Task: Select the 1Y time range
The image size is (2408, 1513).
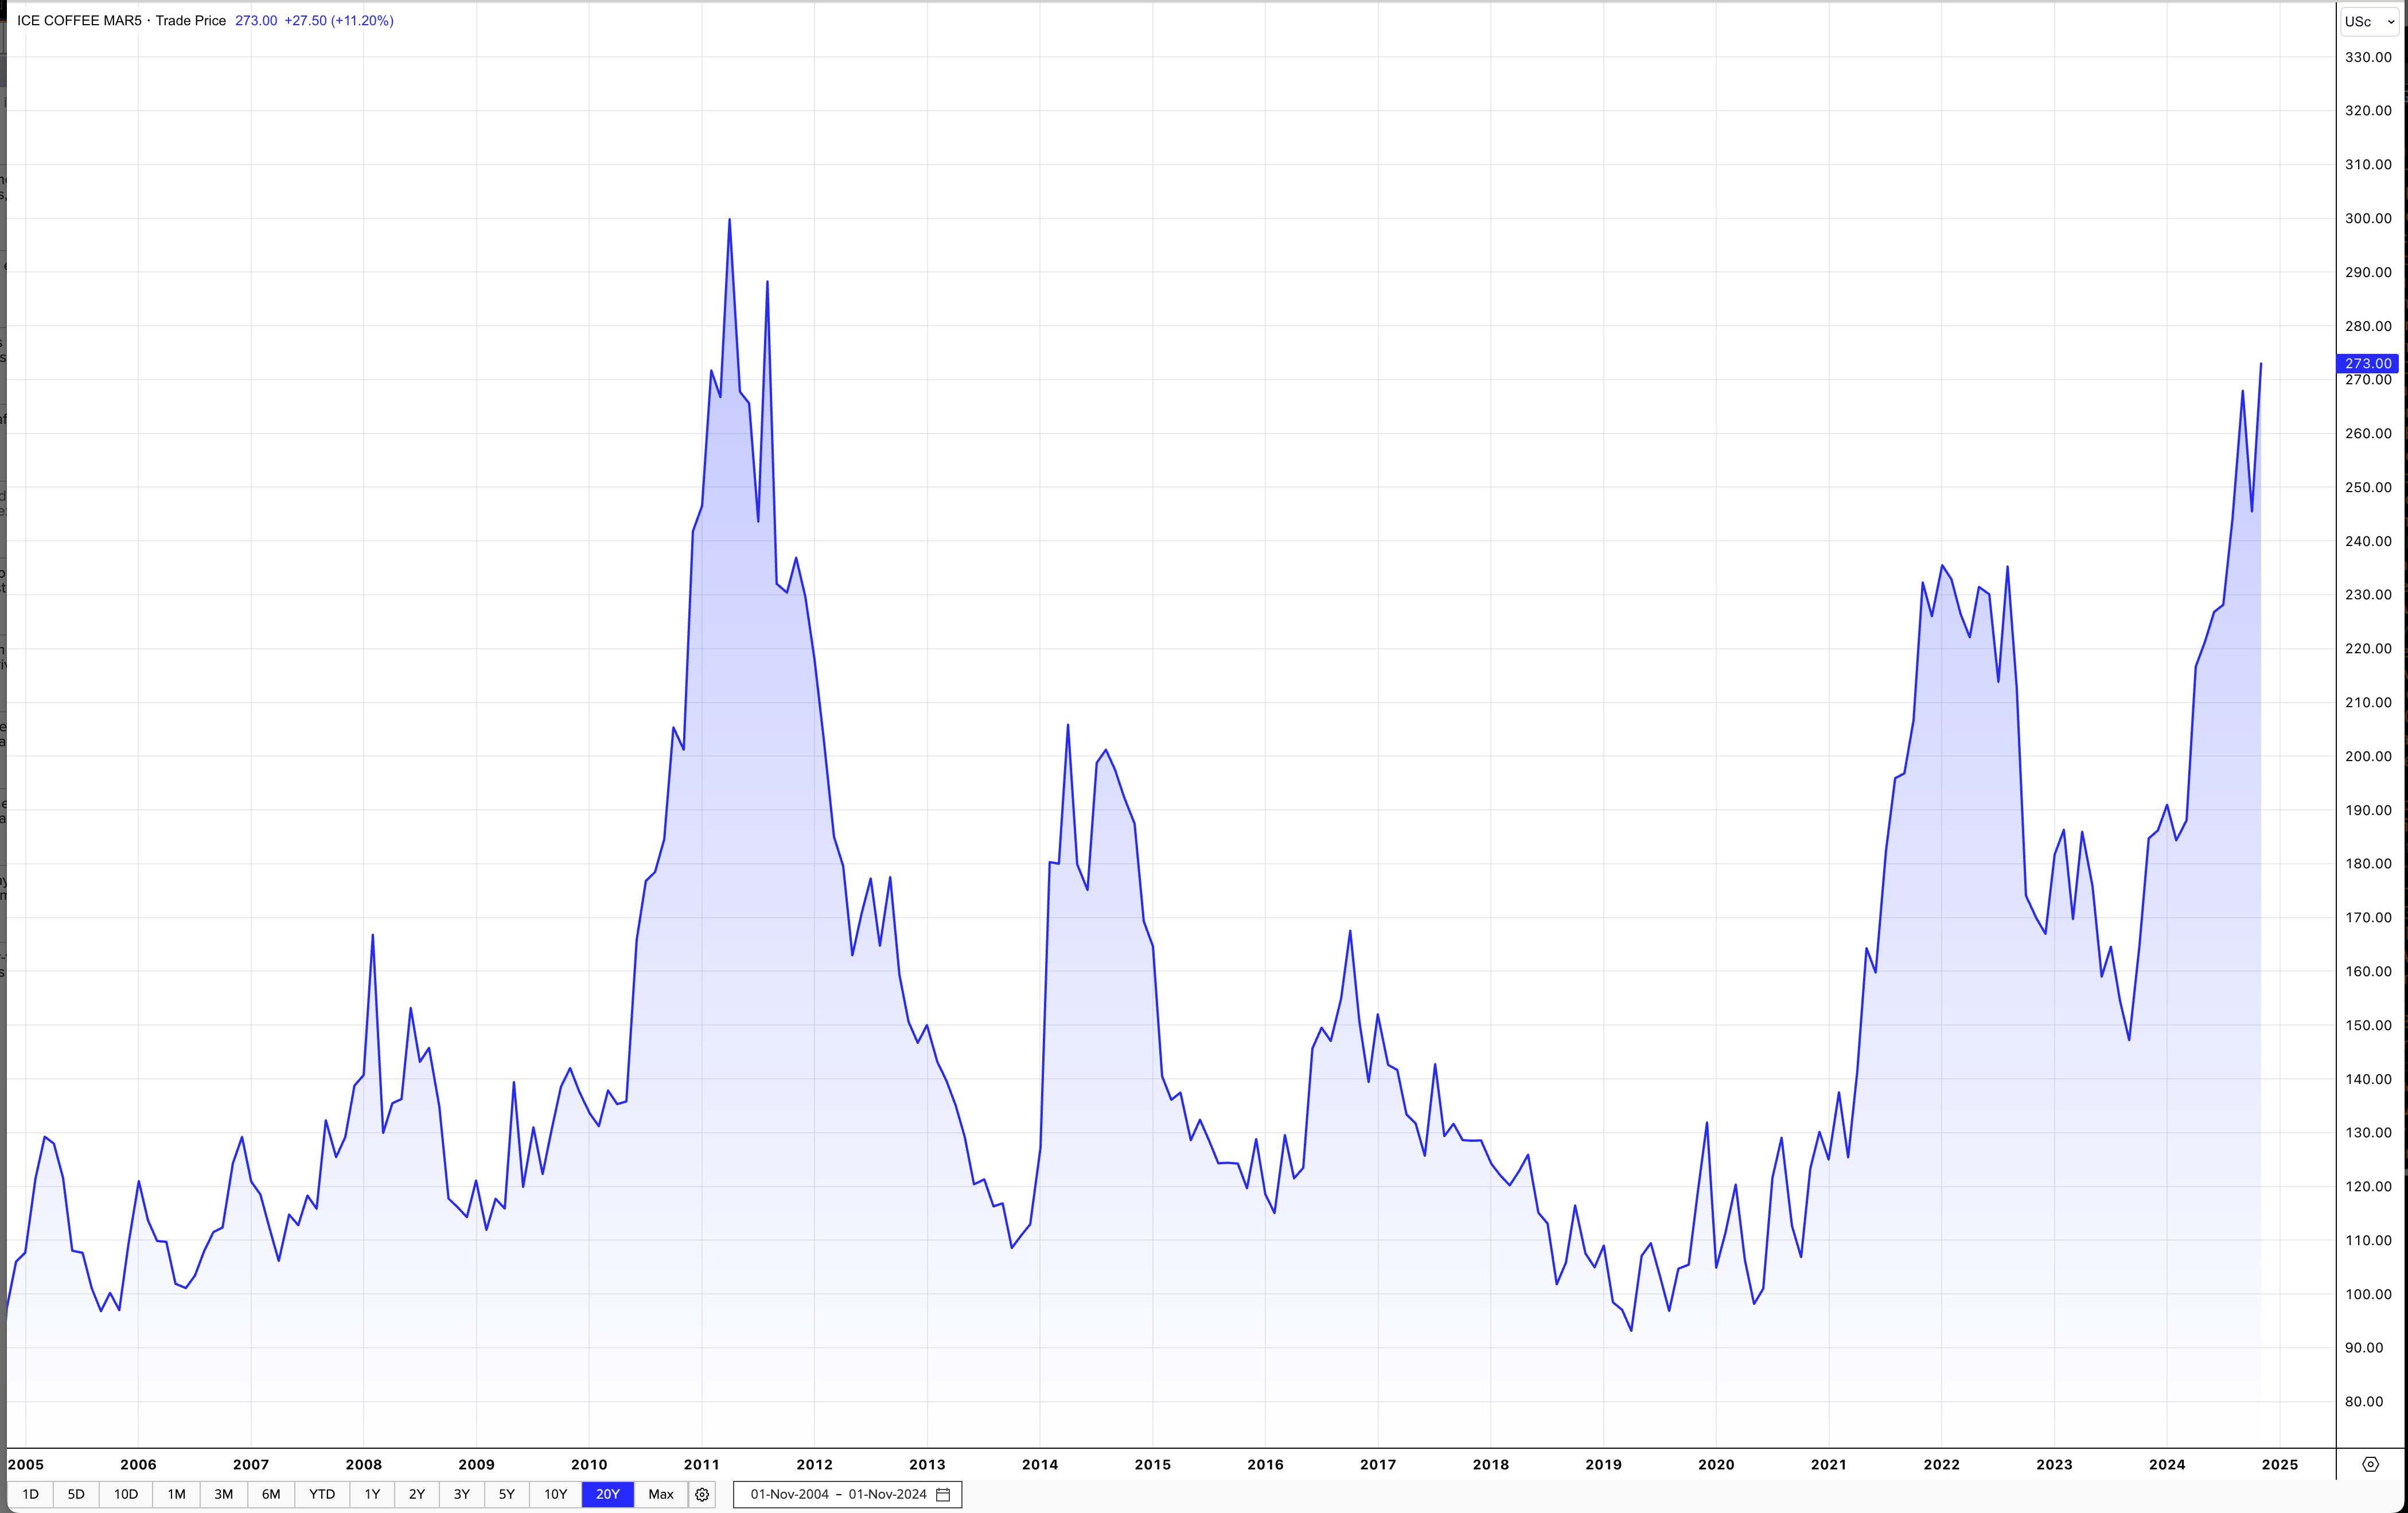Action: (x=372, y=1494)
